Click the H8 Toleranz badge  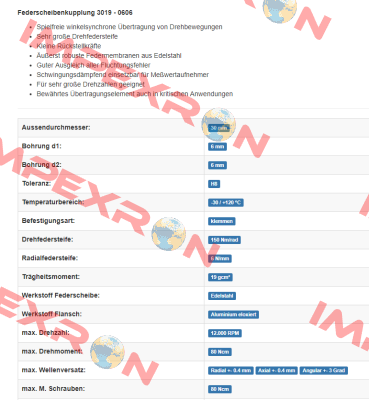(214, 184)
